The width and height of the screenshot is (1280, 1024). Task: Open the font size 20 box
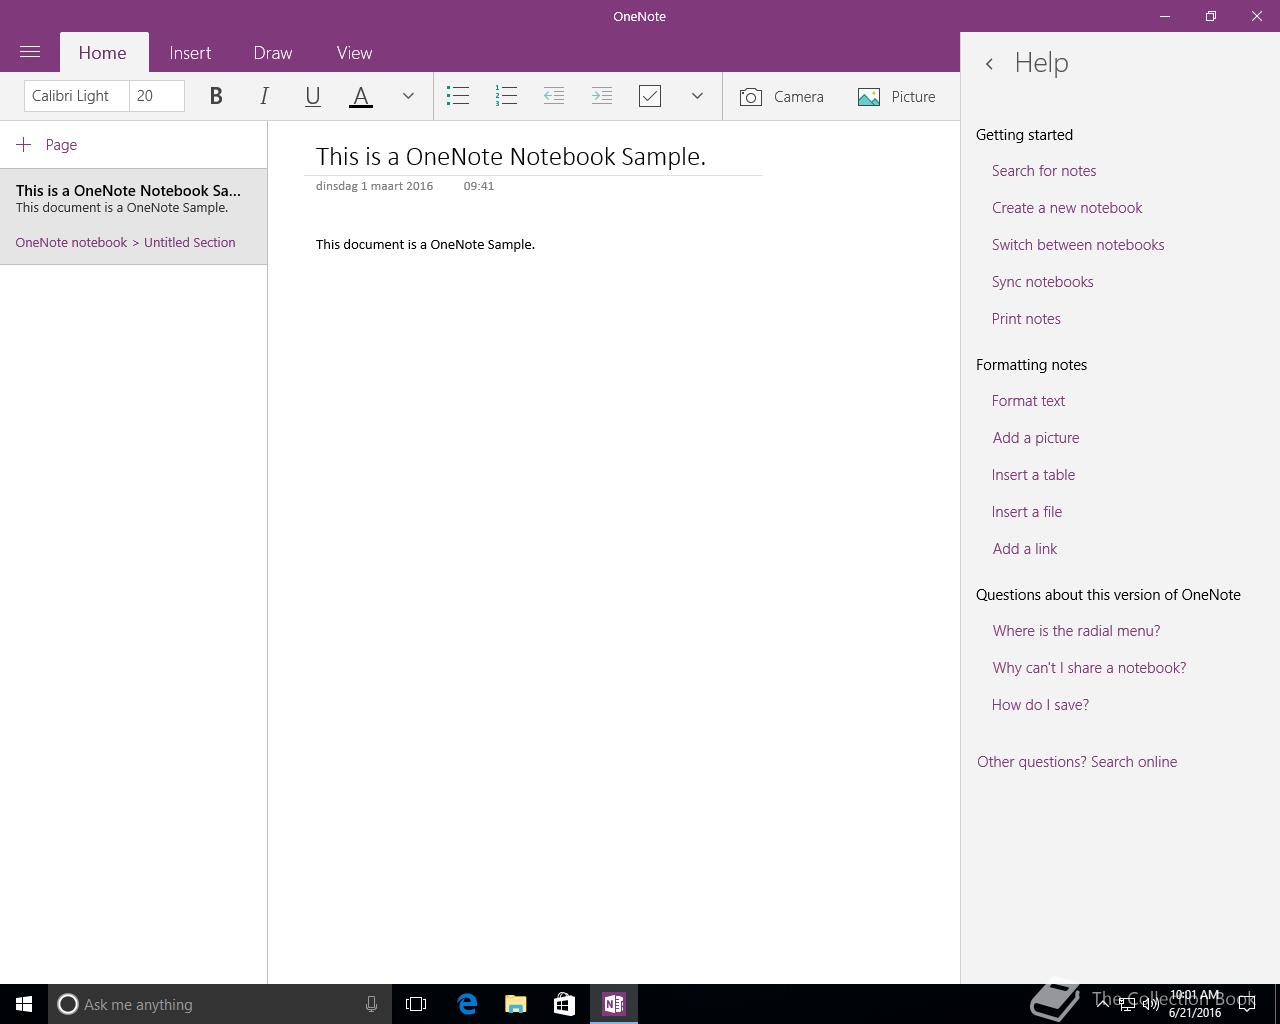tap(157, 96)
